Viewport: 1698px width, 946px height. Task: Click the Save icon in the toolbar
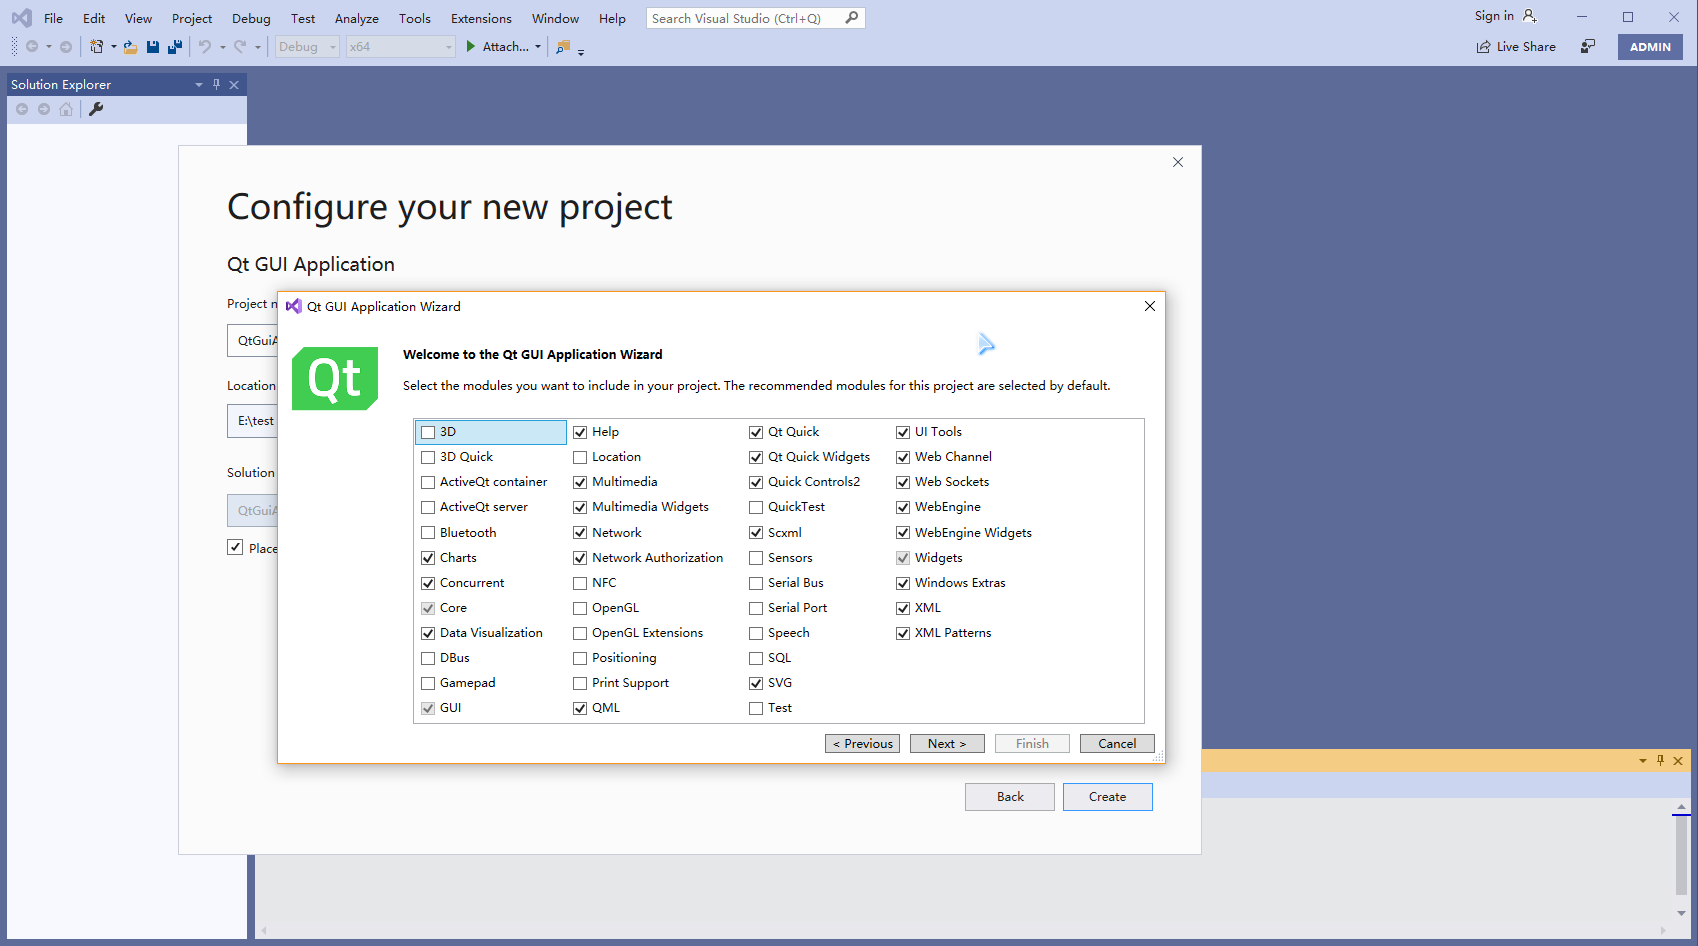click(x=153, y=46)
